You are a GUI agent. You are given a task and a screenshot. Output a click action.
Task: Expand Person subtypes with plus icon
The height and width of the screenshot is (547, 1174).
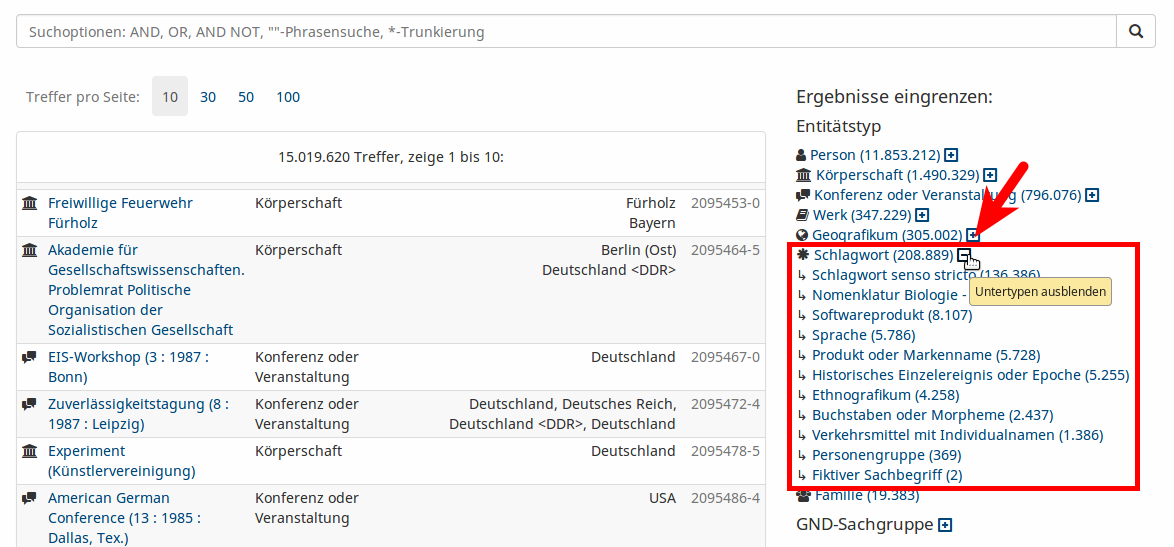pyautogui.click(x=951, y=155)
